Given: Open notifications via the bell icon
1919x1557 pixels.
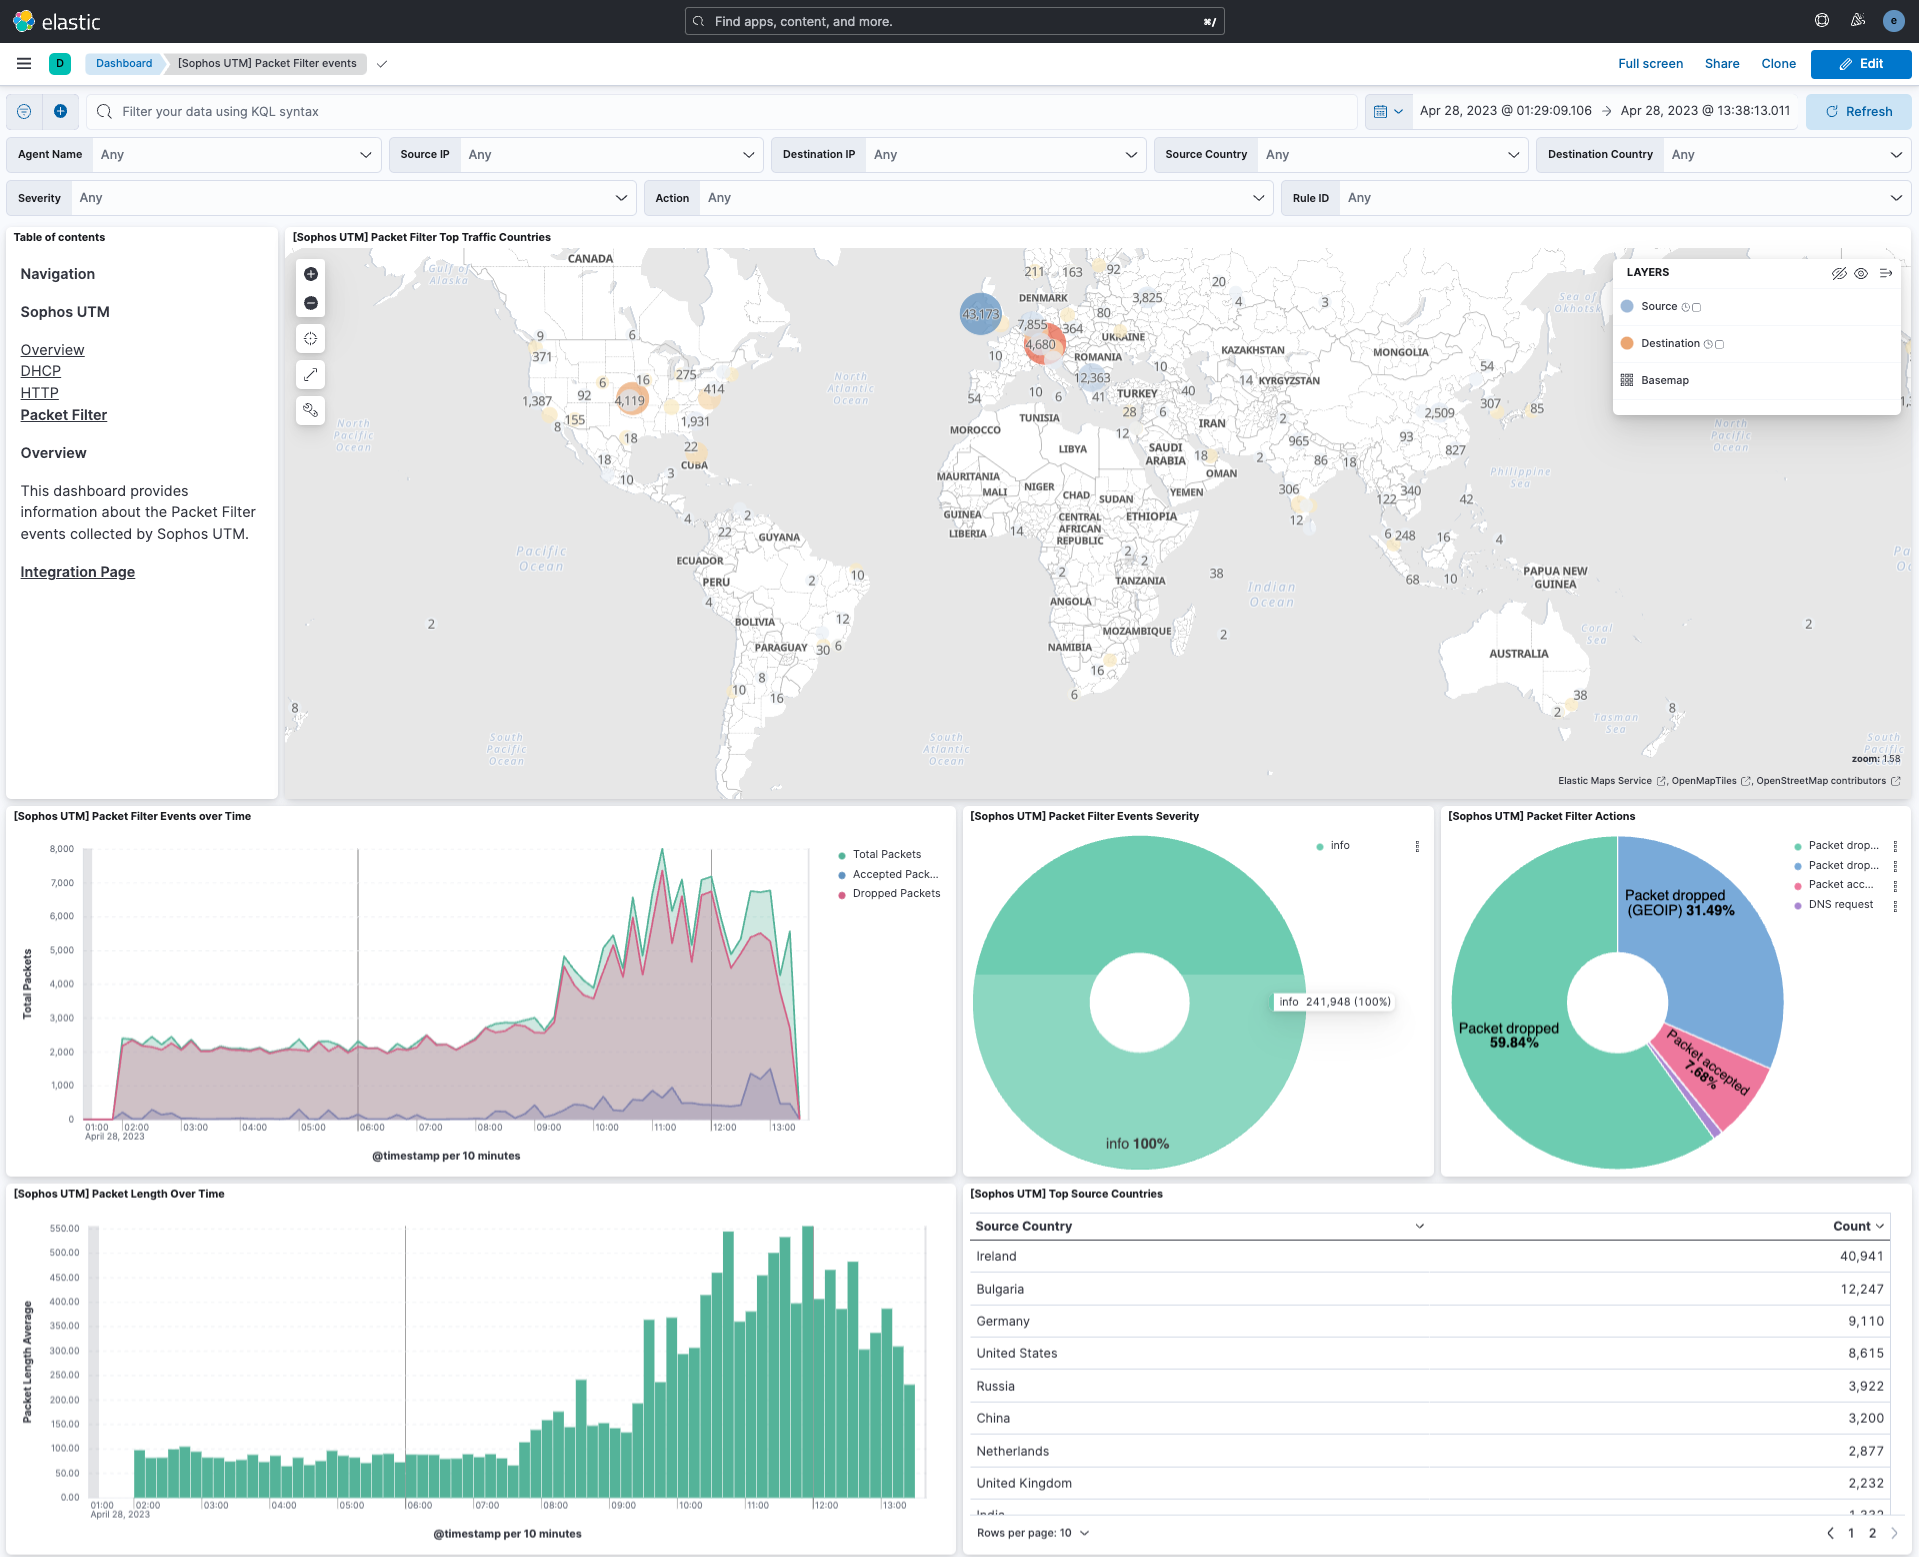Looking at the screenshot, I should (x=1857, y=20).
